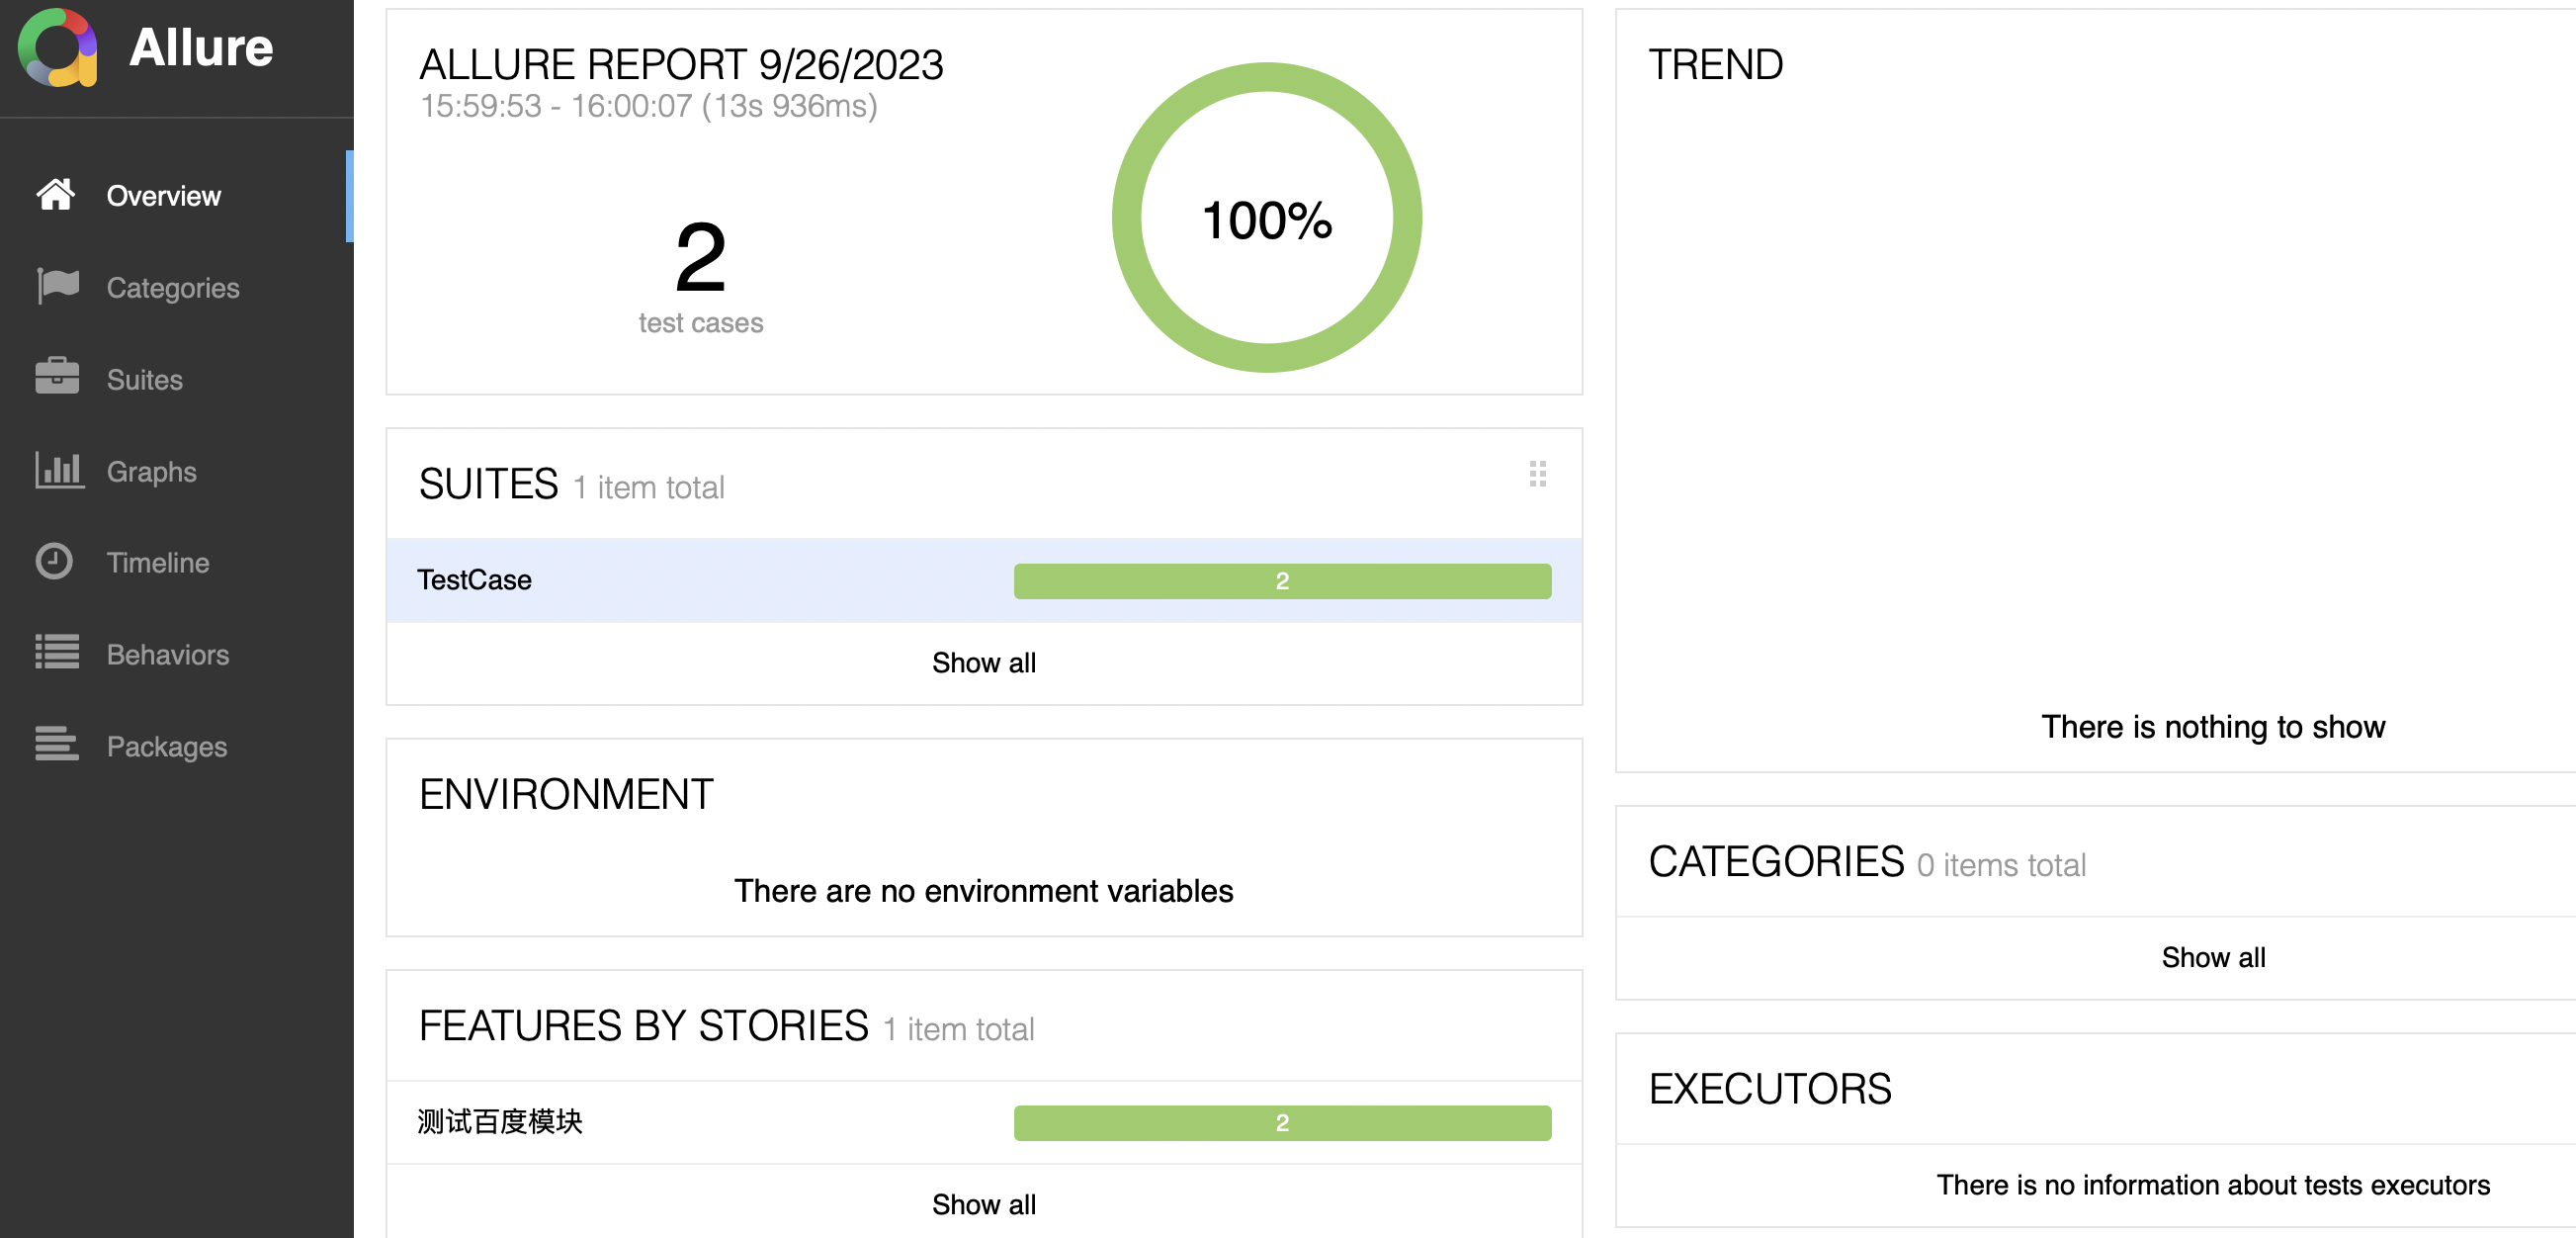Click Show all in the CATEGORIES panel
The width and height of the screenshot is (2576, 1238).
(2213, 957)
